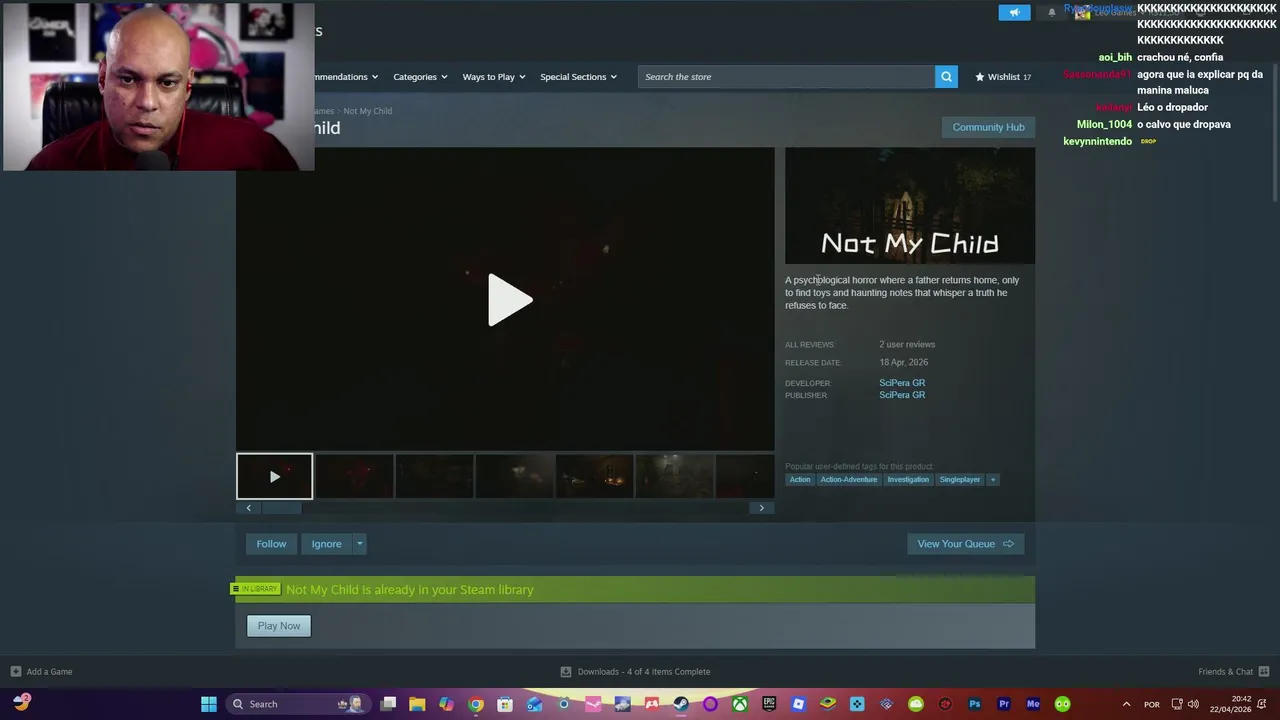This screenshot has height=720, width=1280.
Task: Launch Premiere Pro from taskbar
Action: (1004, 704)
